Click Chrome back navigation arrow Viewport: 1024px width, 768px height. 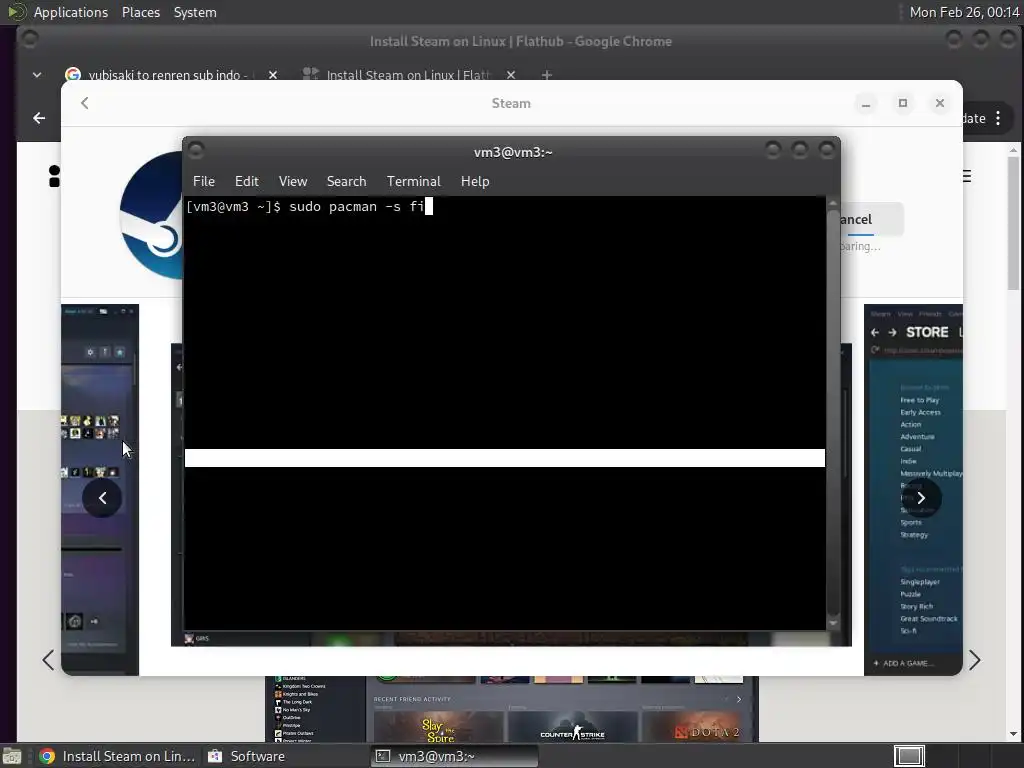pos(39,118)
